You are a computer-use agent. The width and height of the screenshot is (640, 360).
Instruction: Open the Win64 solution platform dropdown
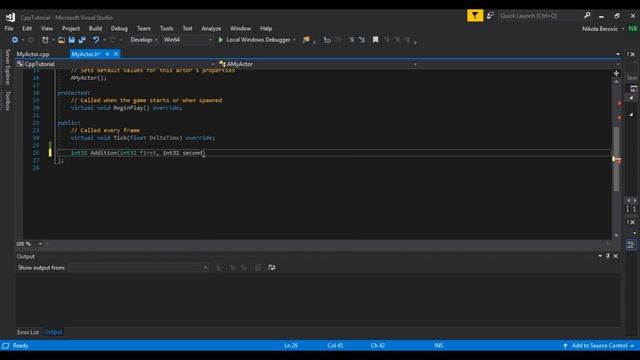click(188, 40)
